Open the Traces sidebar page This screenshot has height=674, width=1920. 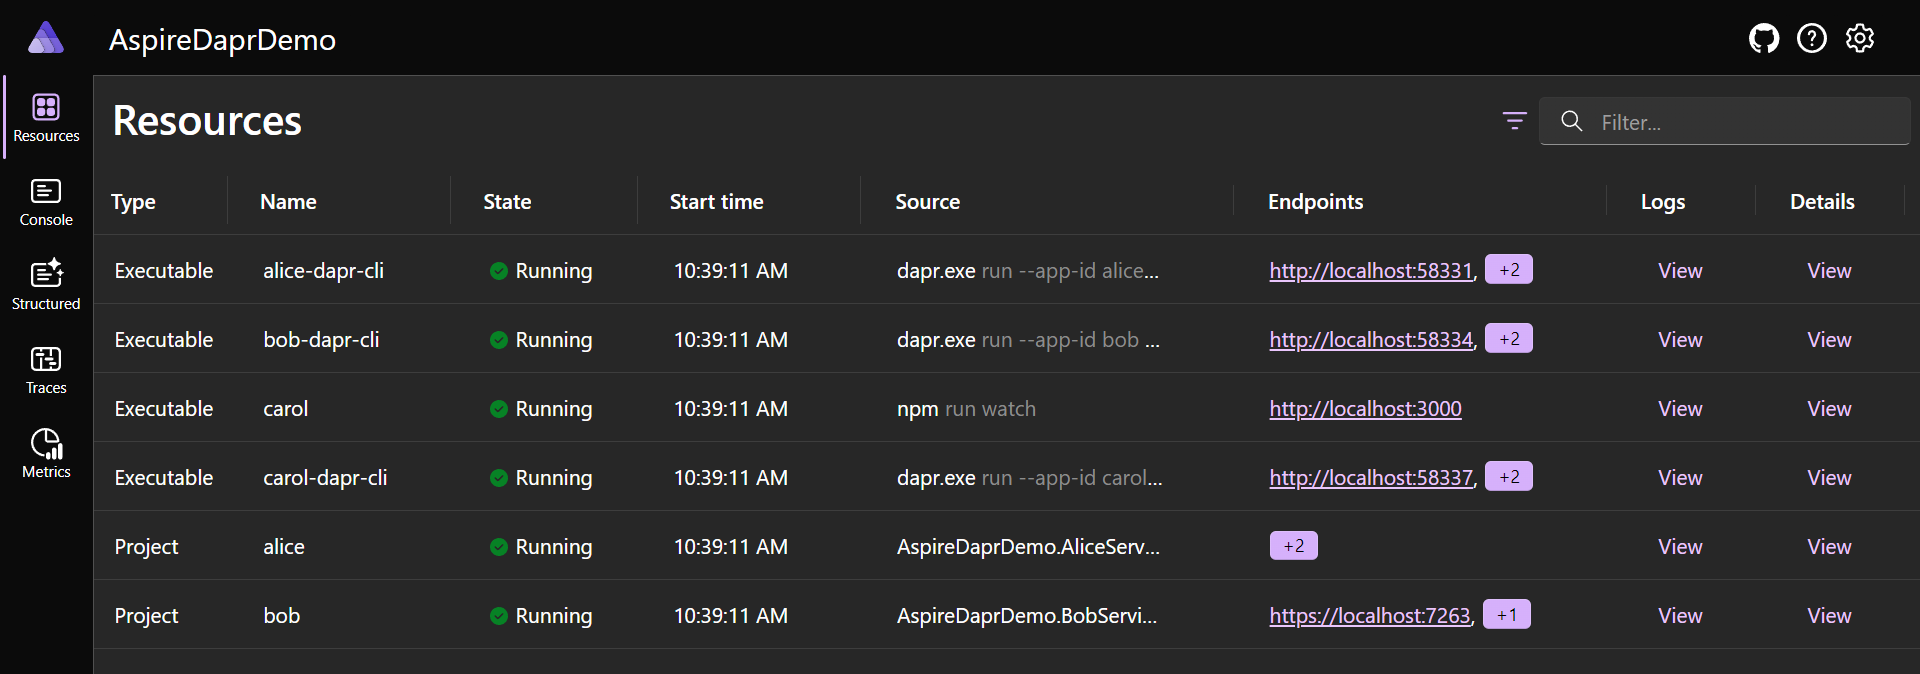pos(46,370)
